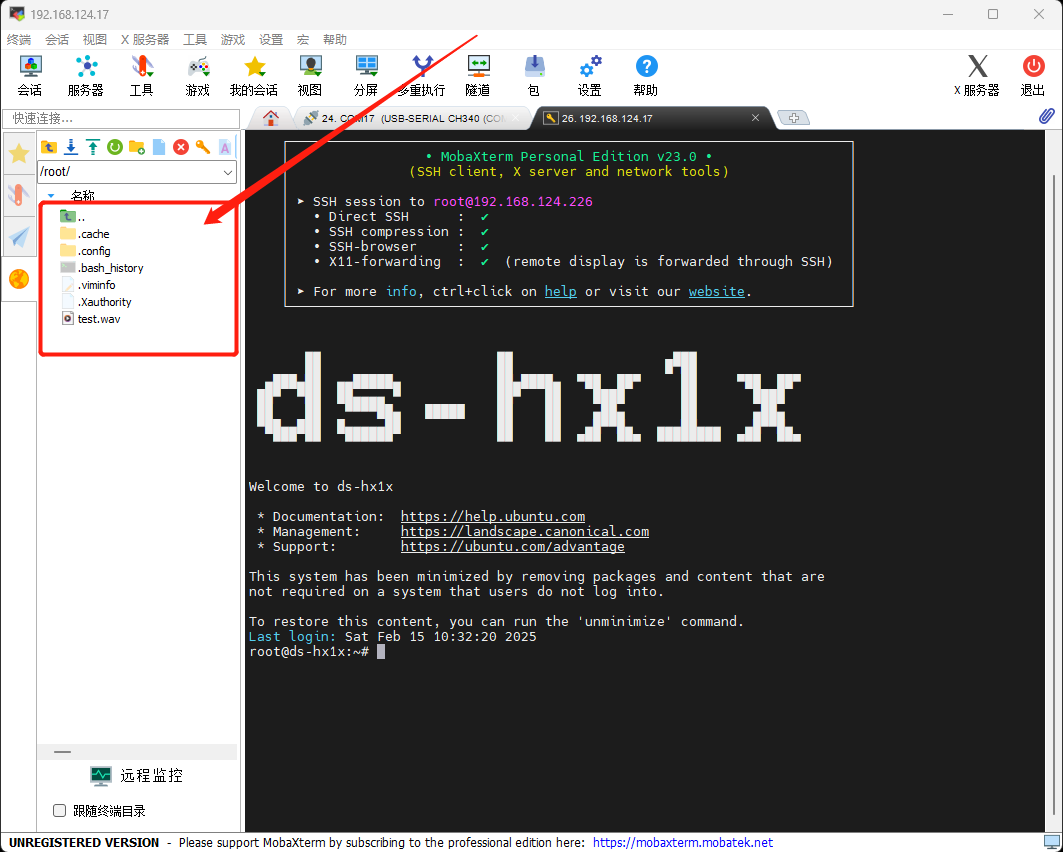Select the test.wav file
1063x852 pixels.
(99, 319)
